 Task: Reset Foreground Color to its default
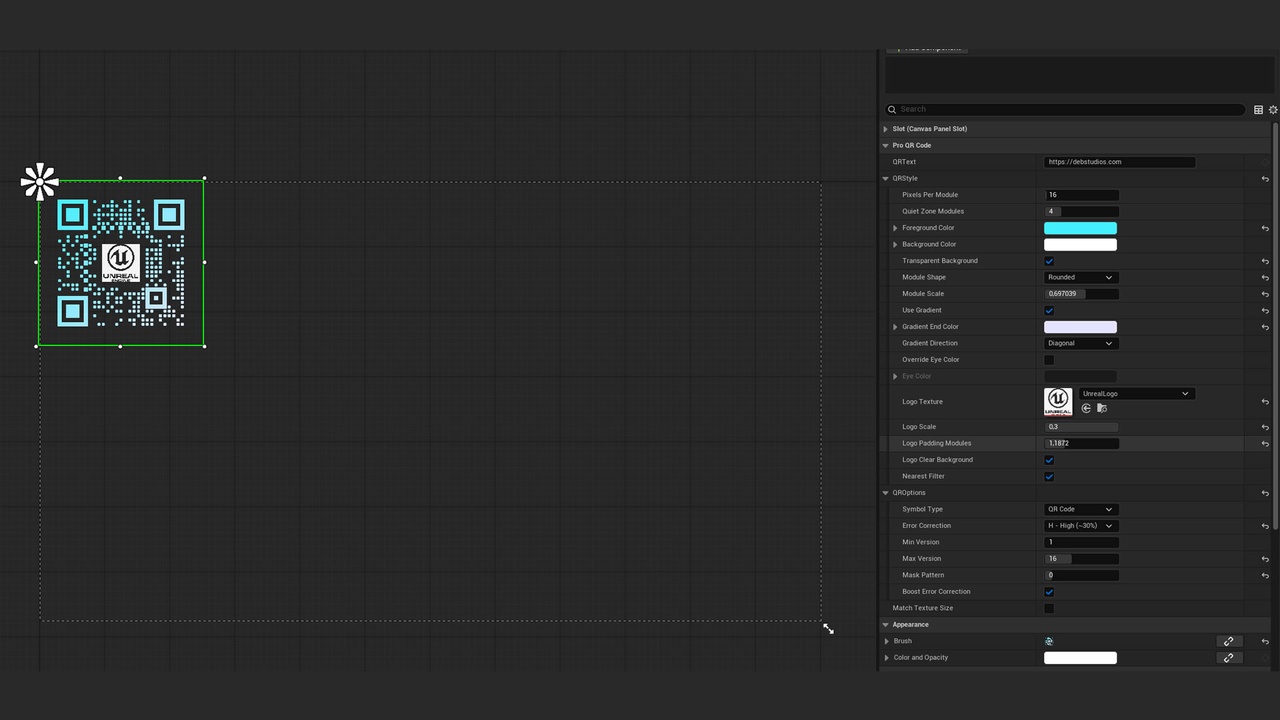[1265, 228]
